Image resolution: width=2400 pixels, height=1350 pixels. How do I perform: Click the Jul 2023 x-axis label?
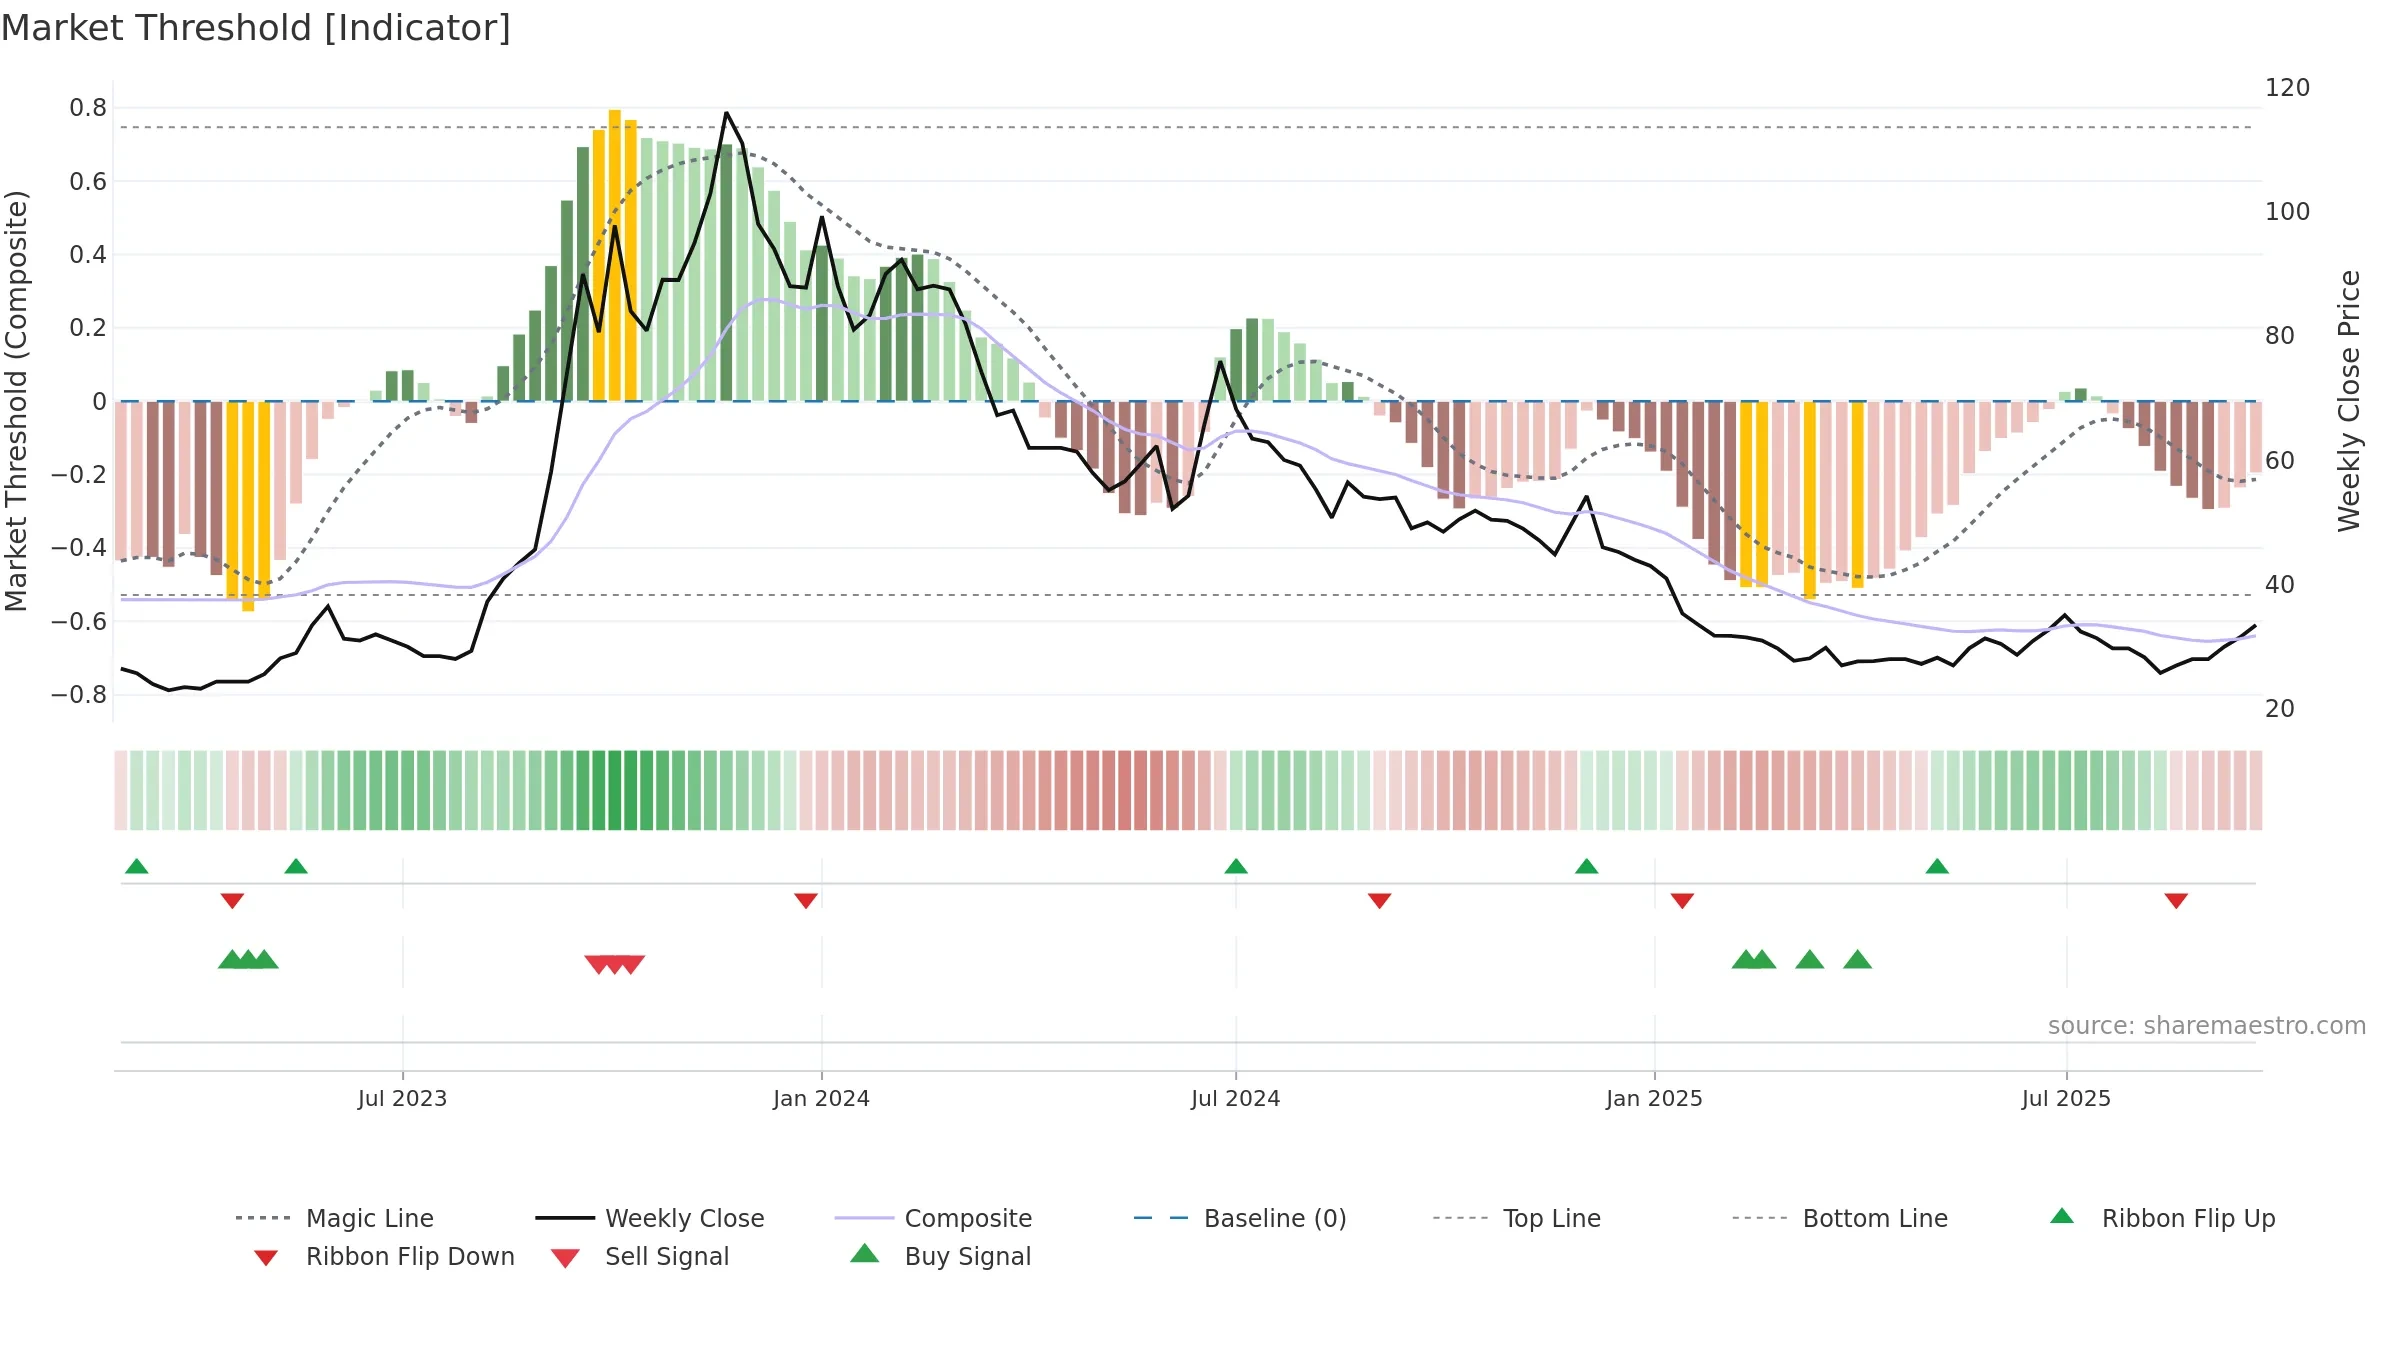402,1098
